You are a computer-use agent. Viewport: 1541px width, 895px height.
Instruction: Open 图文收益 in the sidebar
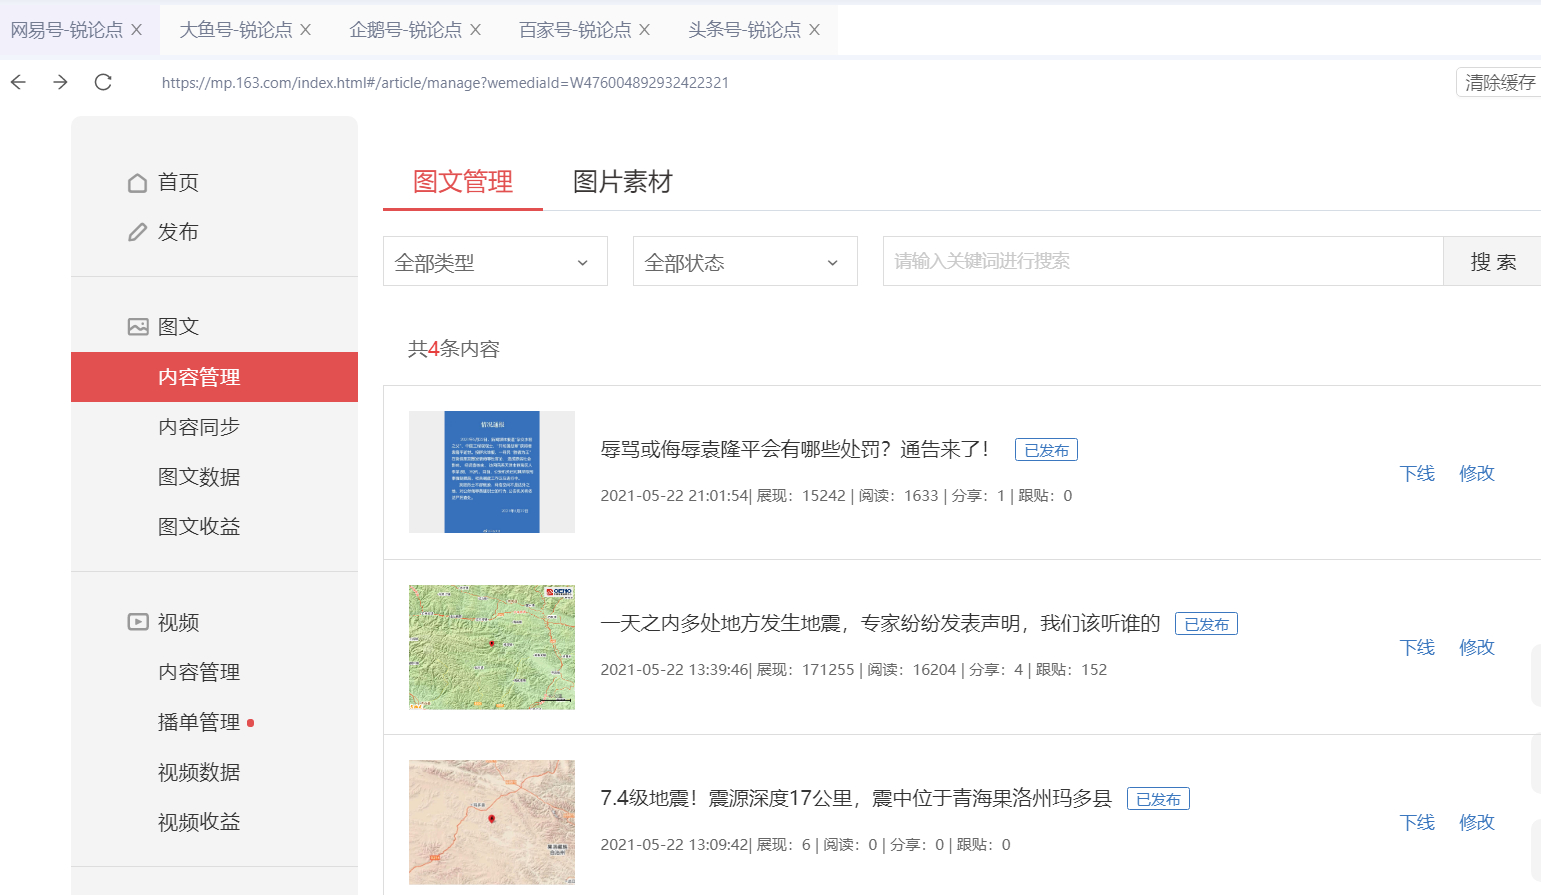pos(198,525)
